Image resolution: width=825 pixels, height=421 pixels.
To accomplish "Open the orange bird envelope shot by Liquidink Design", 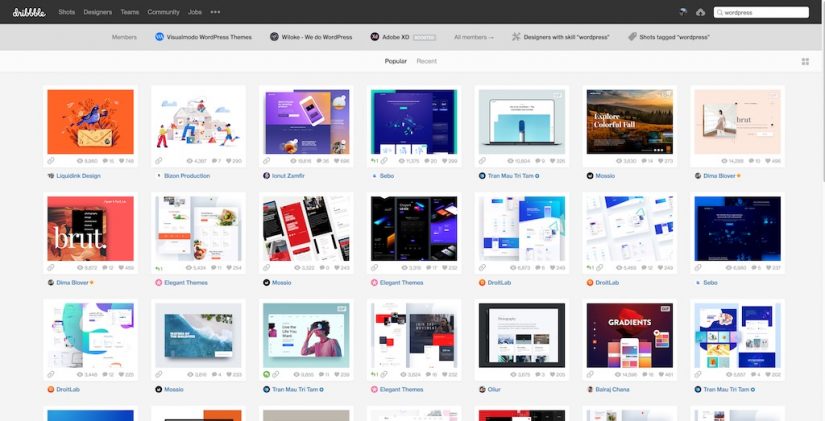I will 90,122.
